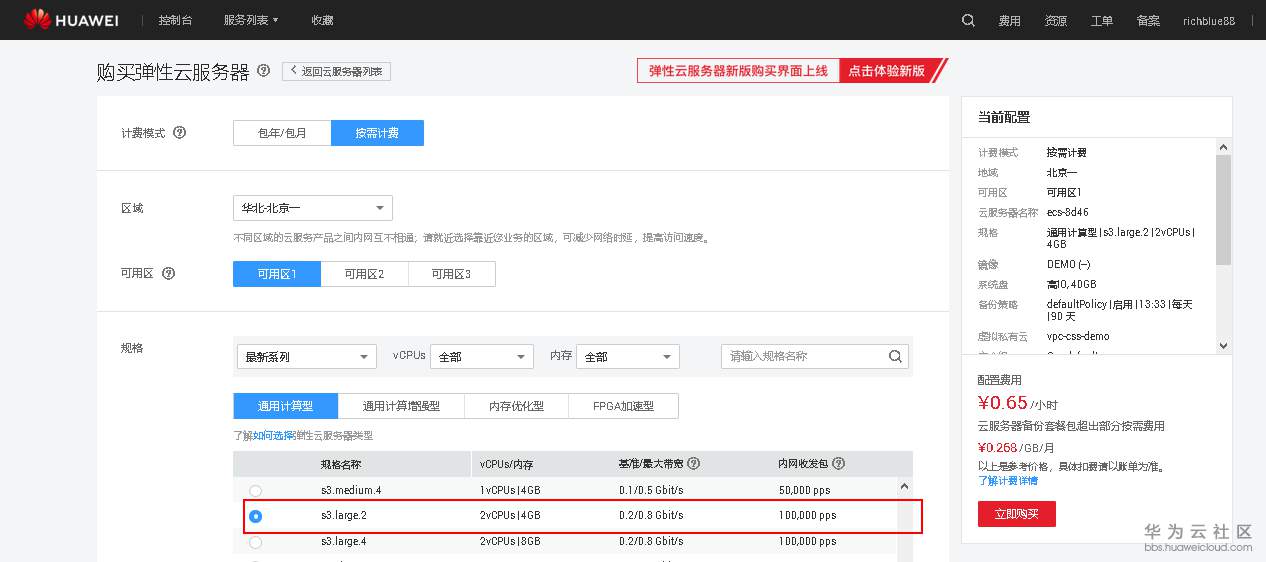Click the spec table scroll up arrow
The width and height of the screenshot is (1266, 562).
[905, 487]
